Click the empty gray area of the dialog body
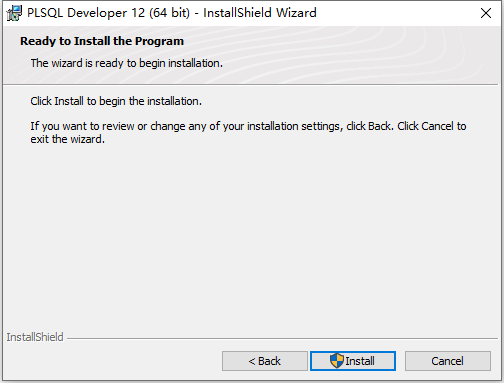Screen dimensions: 504x383 tap(252, 233)
